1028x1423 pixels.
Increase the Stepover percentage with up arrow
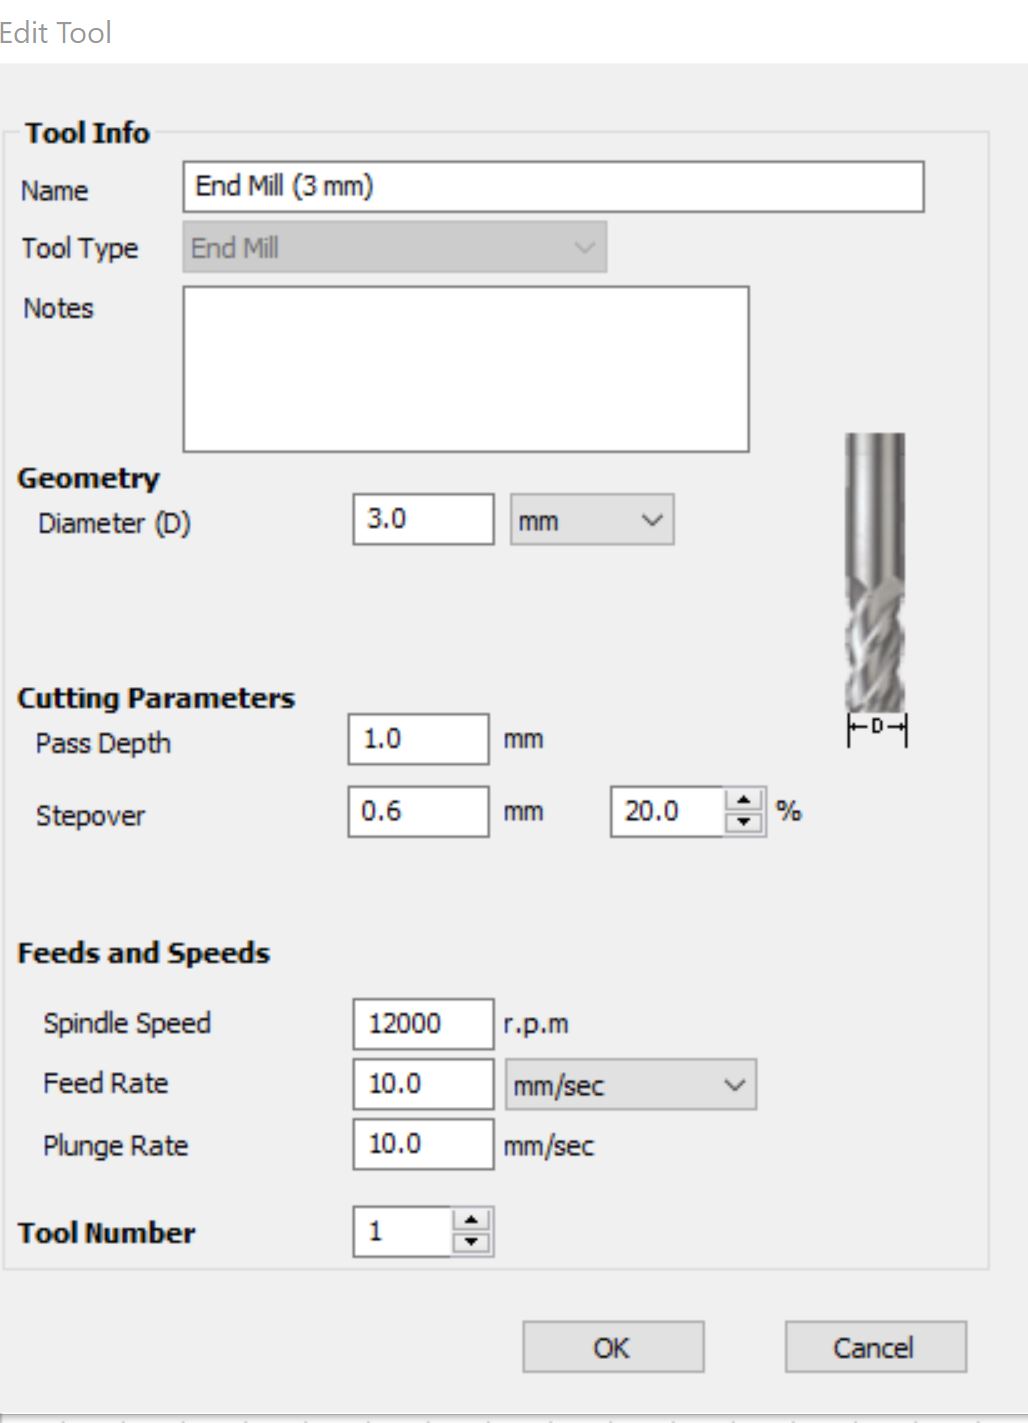pos(743,800)
